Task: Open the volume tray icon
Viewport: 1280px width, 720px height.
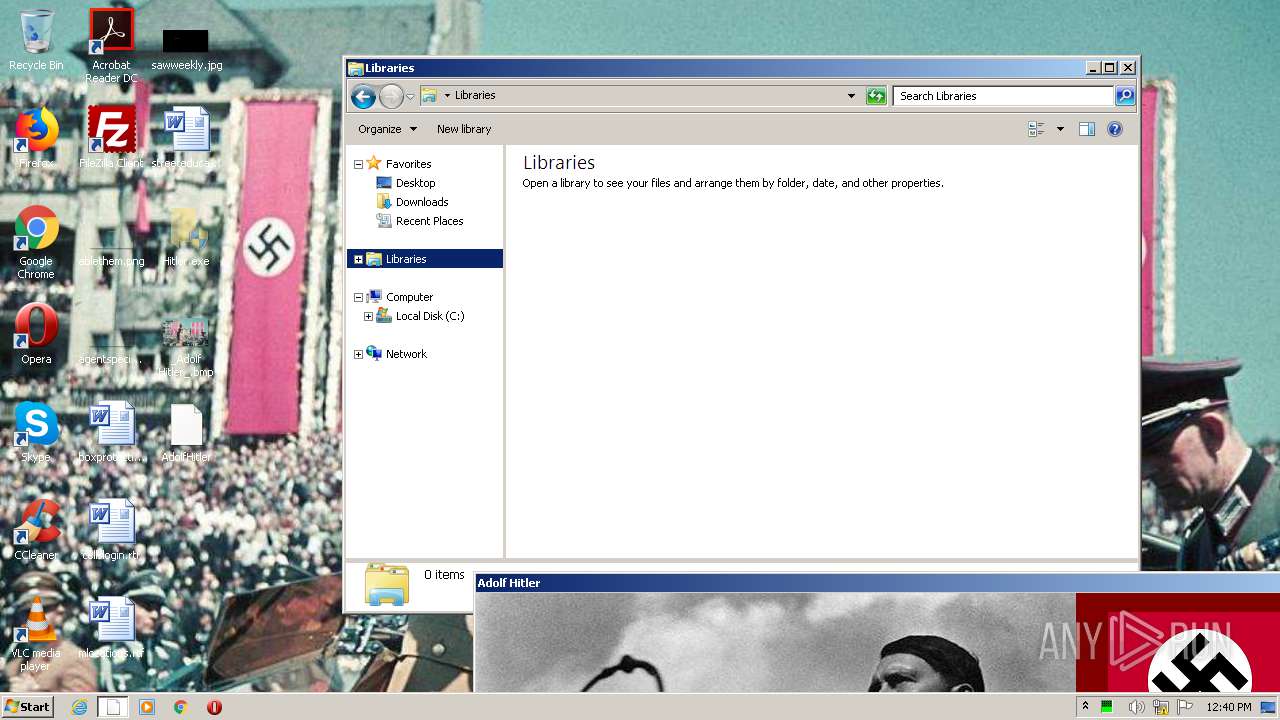Action: (x=1136, y=707)
